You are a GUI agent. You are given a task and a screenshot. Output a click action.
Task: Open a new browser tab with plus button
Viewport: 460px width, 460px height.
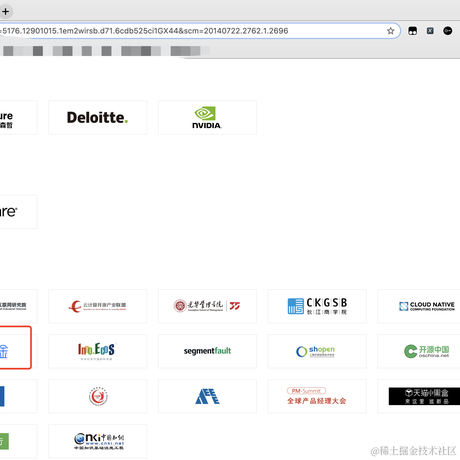[5, 11]
